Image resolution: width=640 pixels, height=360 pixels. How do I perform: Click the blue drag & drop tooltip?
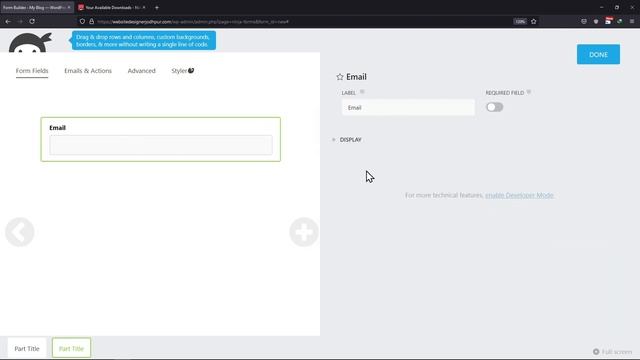pos(144,40)
